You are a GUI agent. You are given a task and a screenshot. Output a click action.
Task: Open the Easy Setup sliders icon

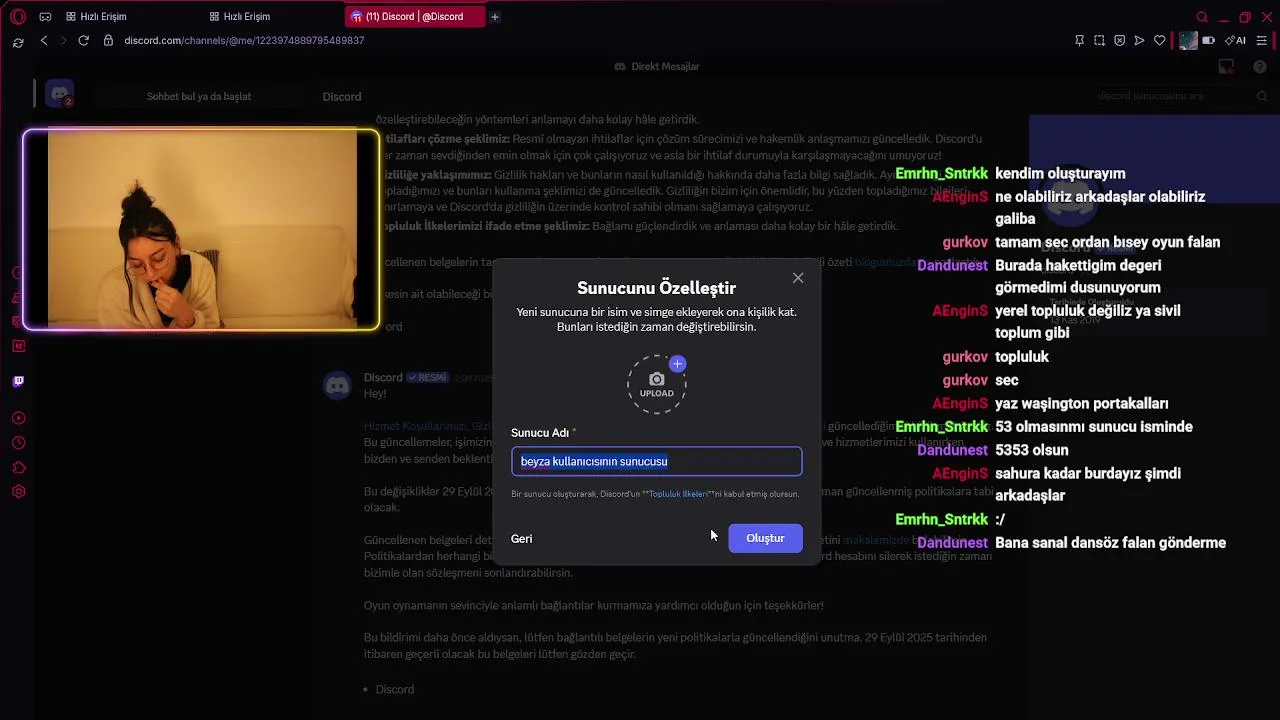click(x=1262, y=41)
